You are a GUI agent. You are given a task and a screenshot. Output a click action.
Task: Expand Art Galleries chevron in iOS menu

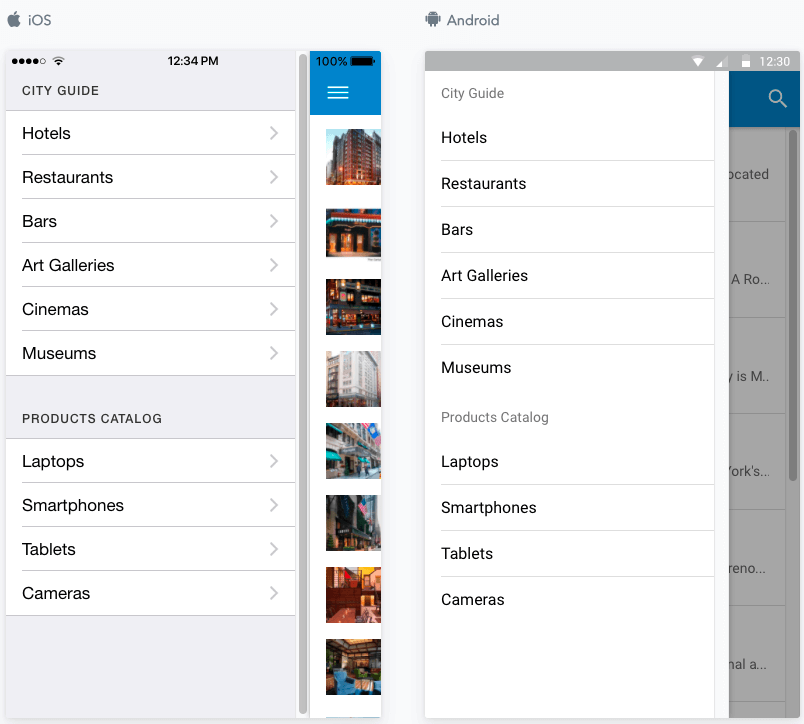coord(274,265)
